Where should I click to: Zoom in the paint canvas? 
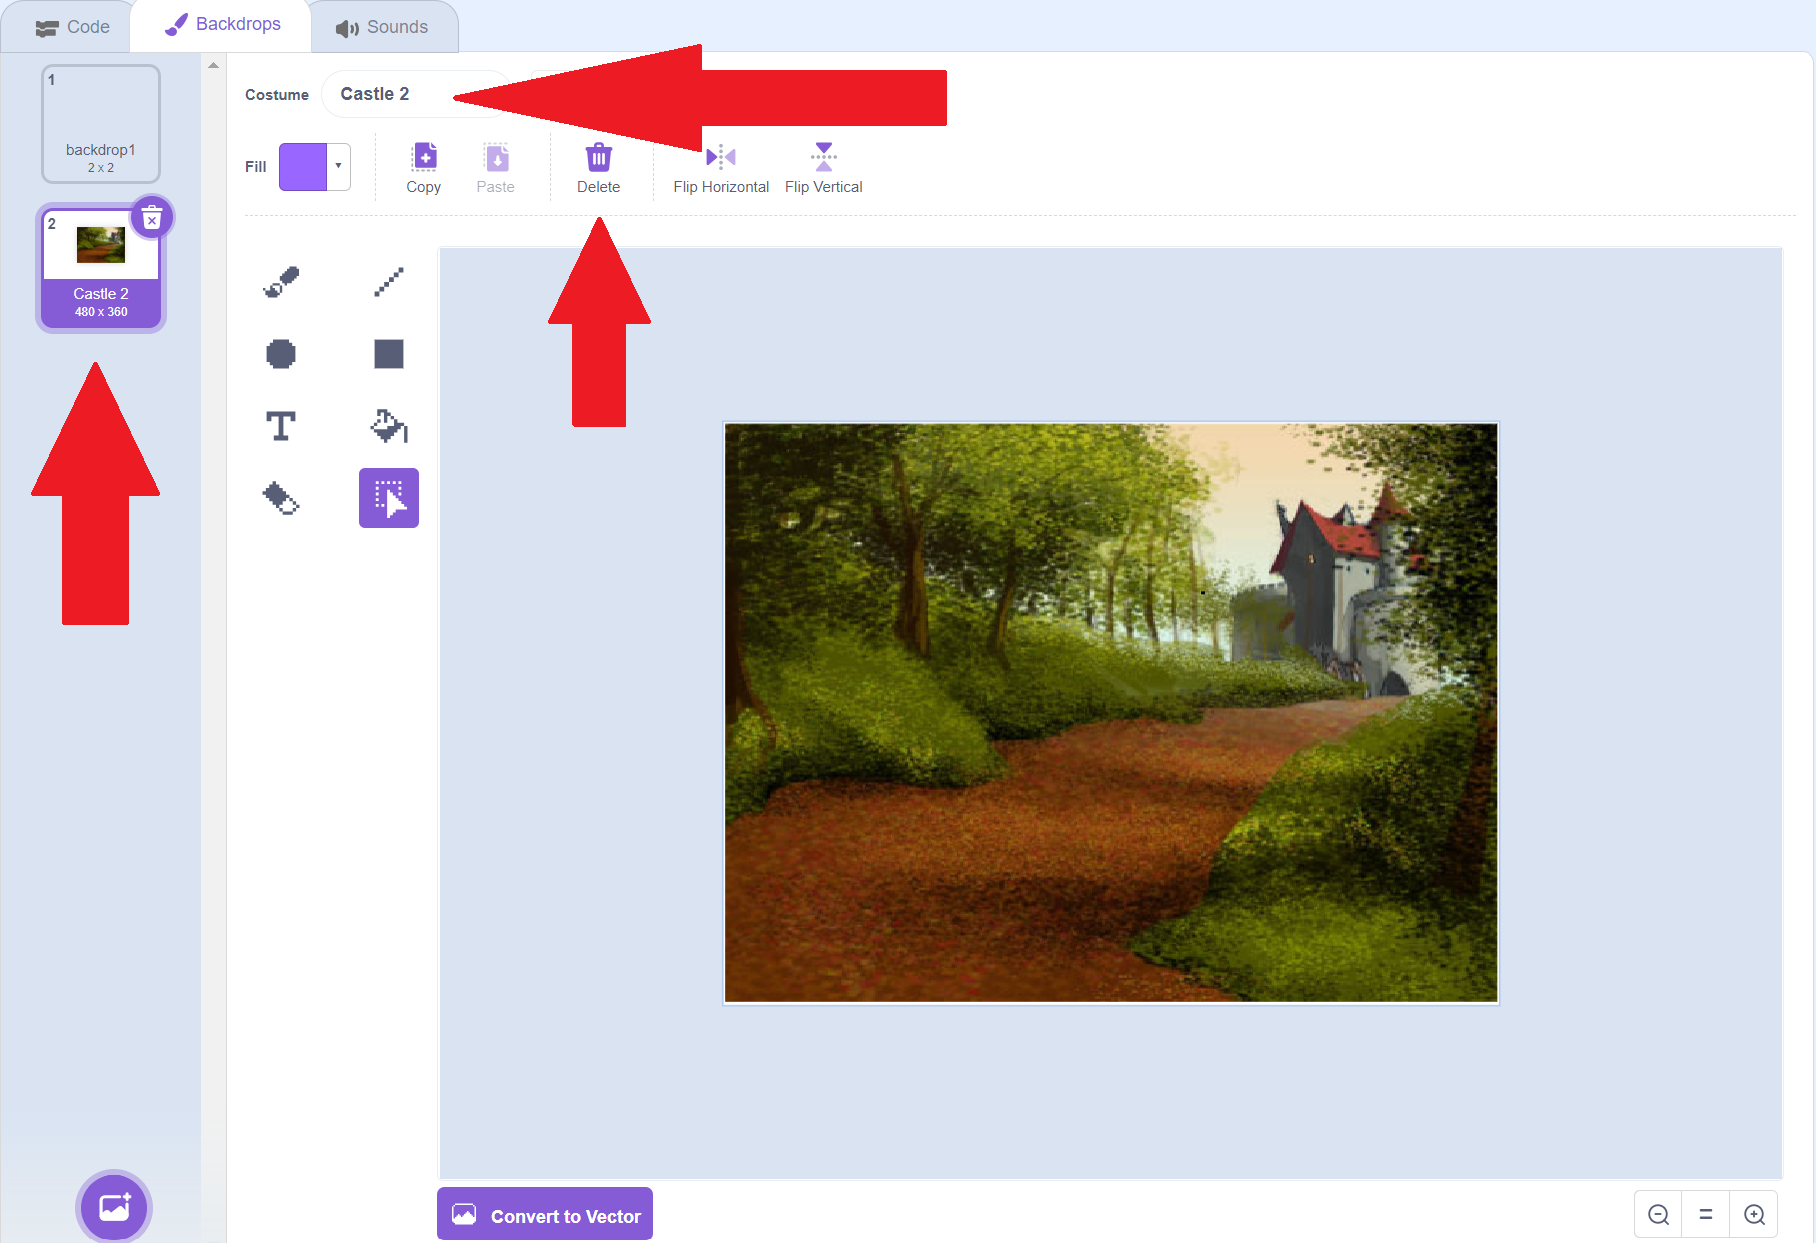[1754, 1214]
